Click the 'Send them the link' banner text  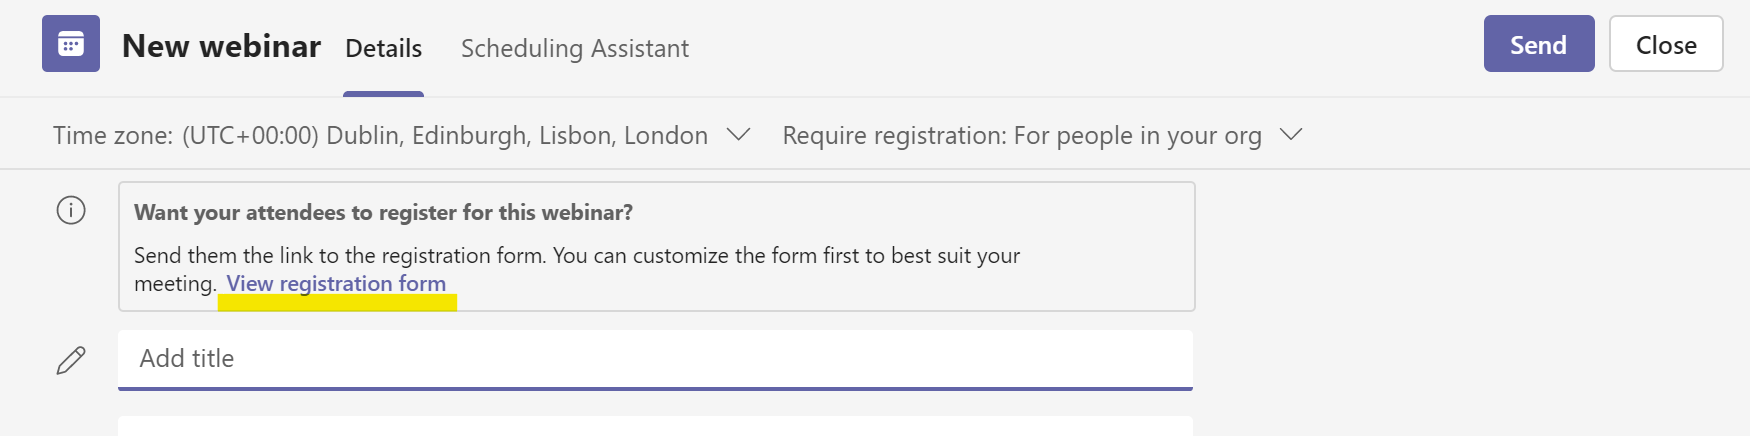point(577,269)
